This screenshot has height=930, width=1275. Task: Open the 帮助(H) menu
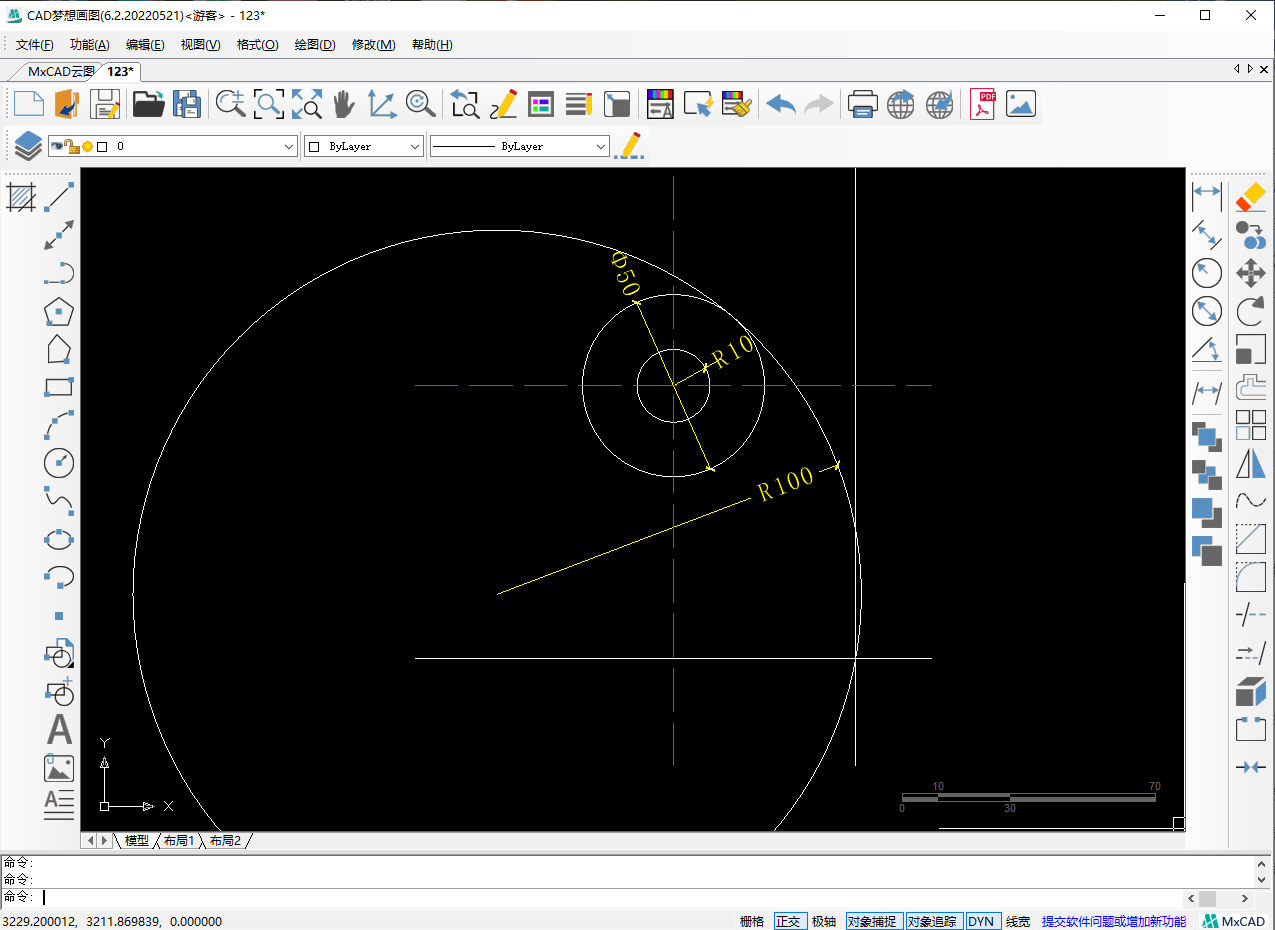(x=432, y=45)
